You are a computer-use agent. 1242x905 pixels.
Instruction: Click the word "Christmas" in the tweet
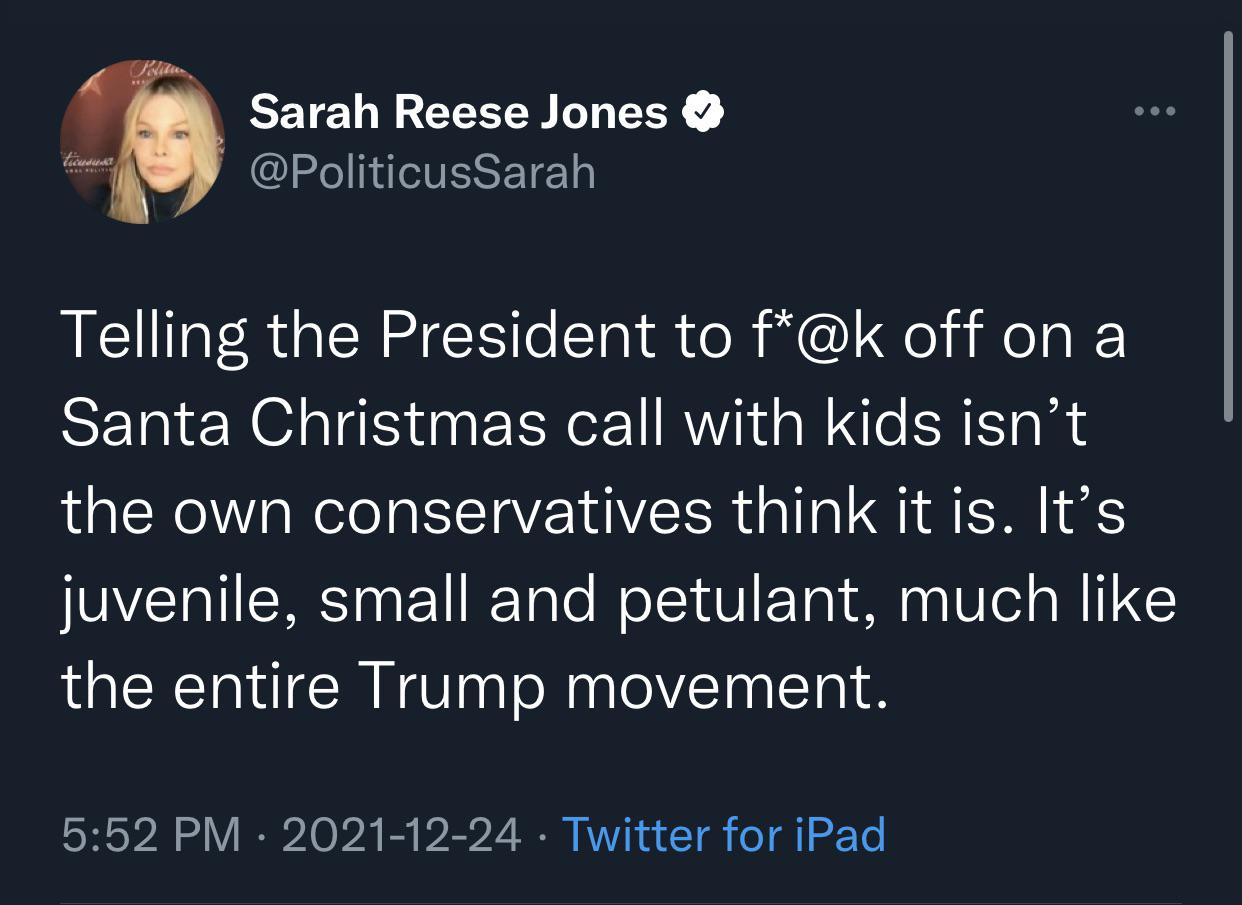click(397, 424)
